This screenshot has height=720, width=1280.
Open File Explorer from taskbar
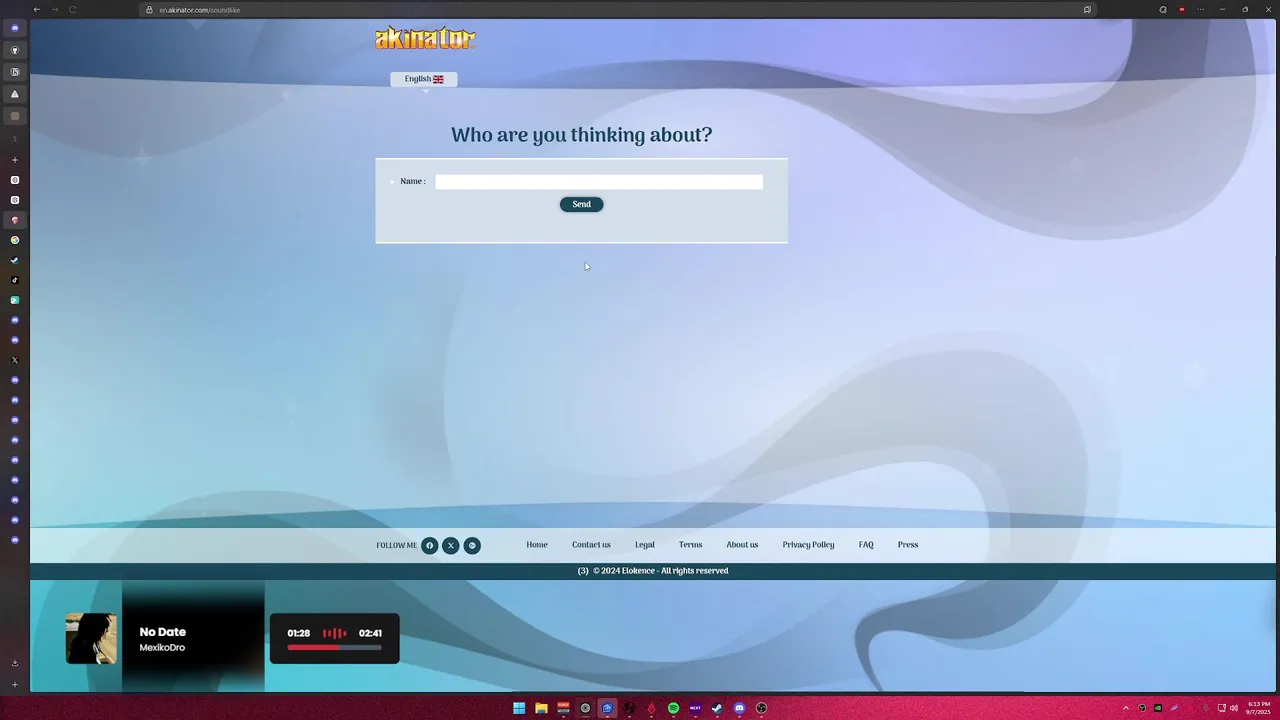click(x=541, y=708)
